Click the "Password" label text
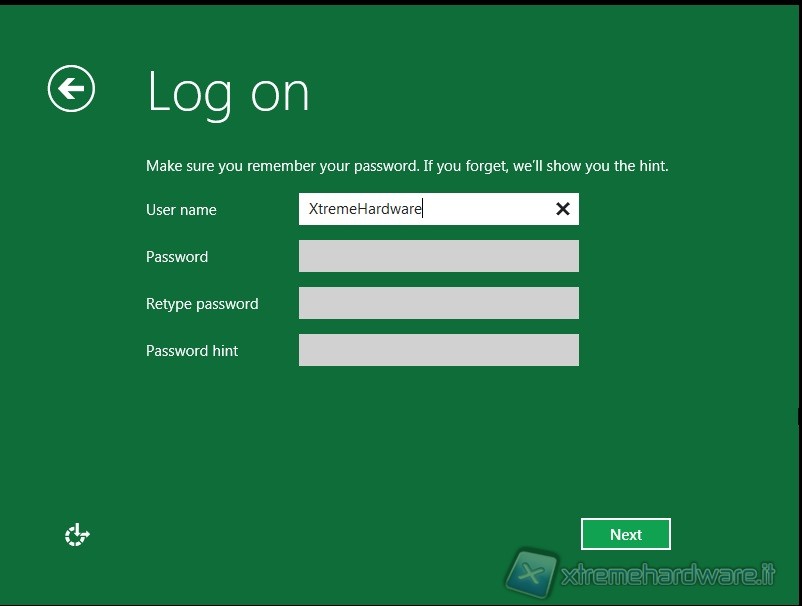The height and width of the screenshot is (606, 802). point(177,257)
